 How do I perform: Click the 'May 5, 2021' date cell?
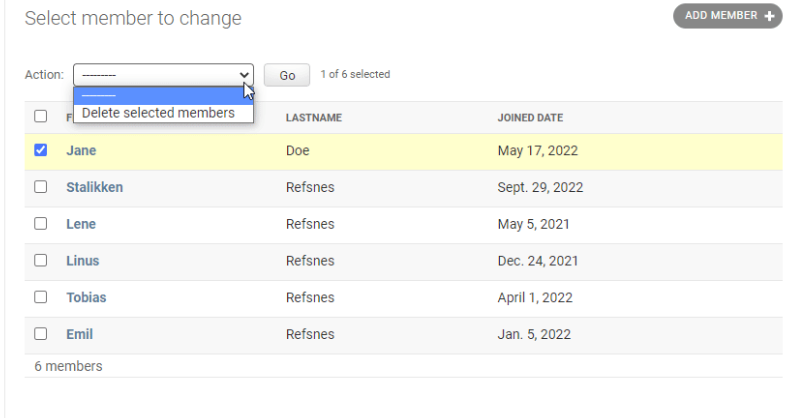click(x=534, y=224)
